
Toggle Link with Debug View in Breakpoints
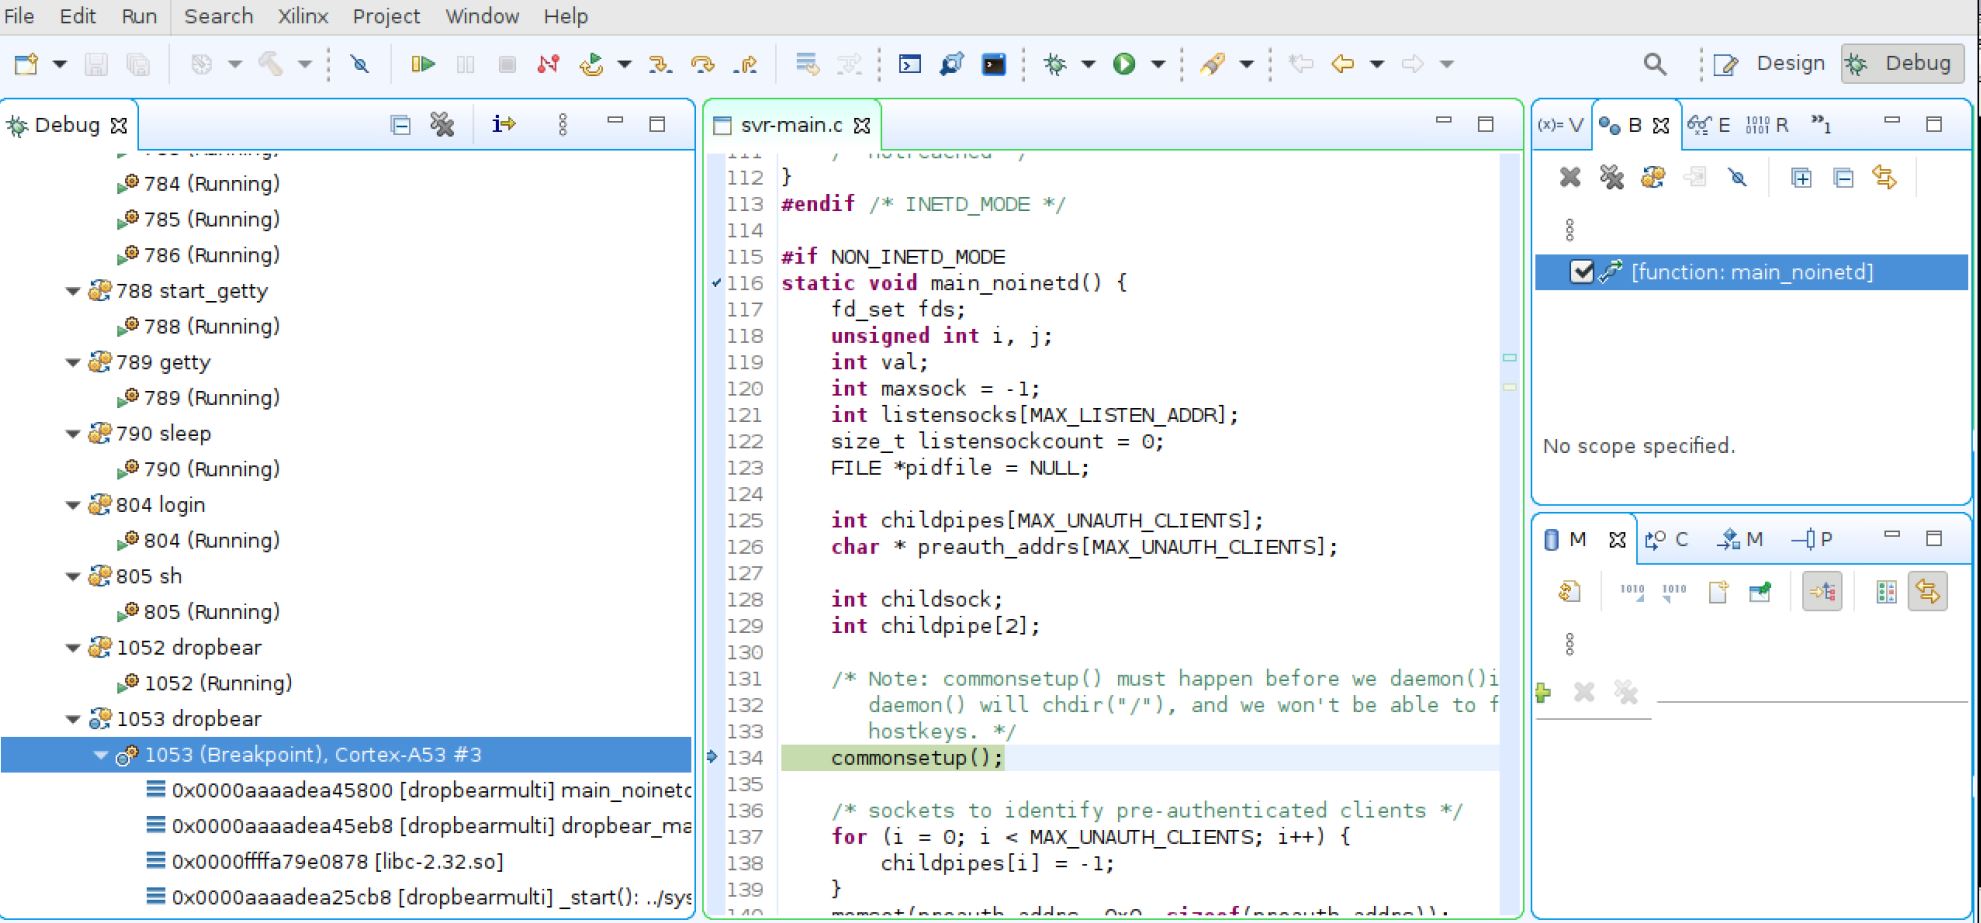(x=1884, y=178)
